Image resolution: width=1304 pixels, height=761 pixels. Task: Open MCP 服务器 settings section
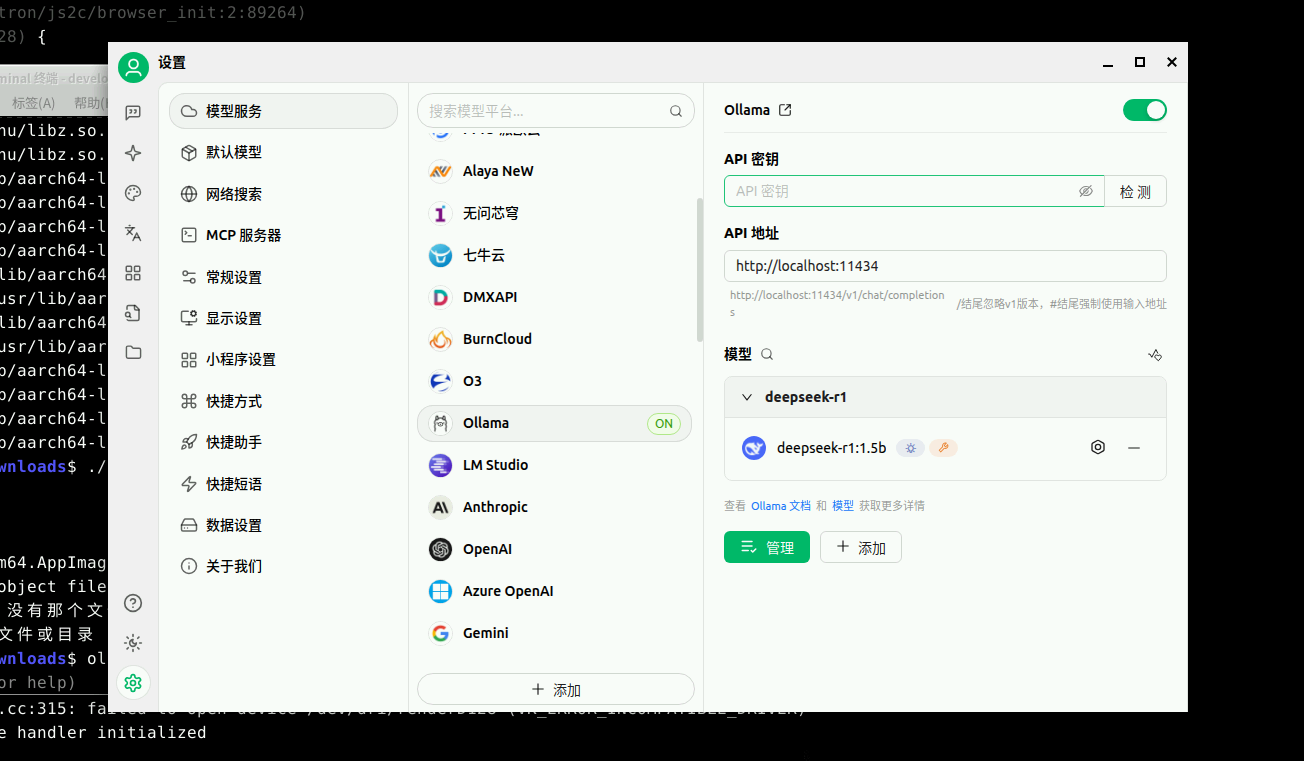[284, 235]
